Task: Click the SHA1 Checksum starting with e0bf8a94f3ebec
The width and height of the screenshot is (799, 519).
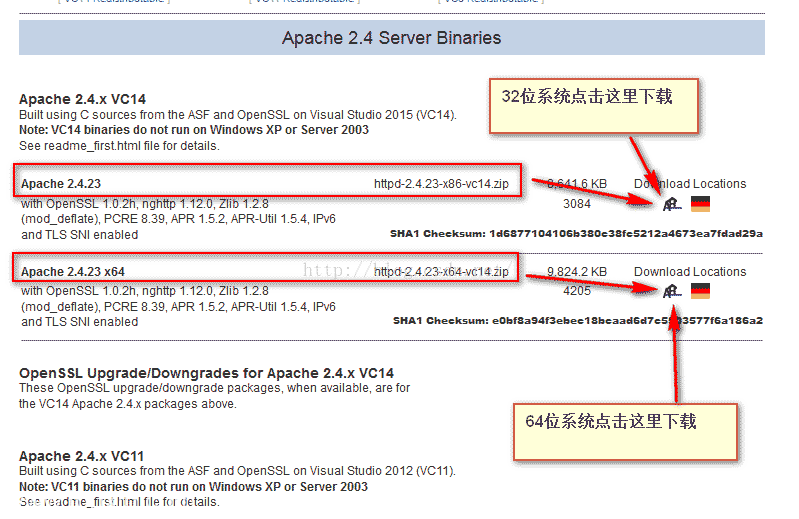Action: tap(578, 321)
